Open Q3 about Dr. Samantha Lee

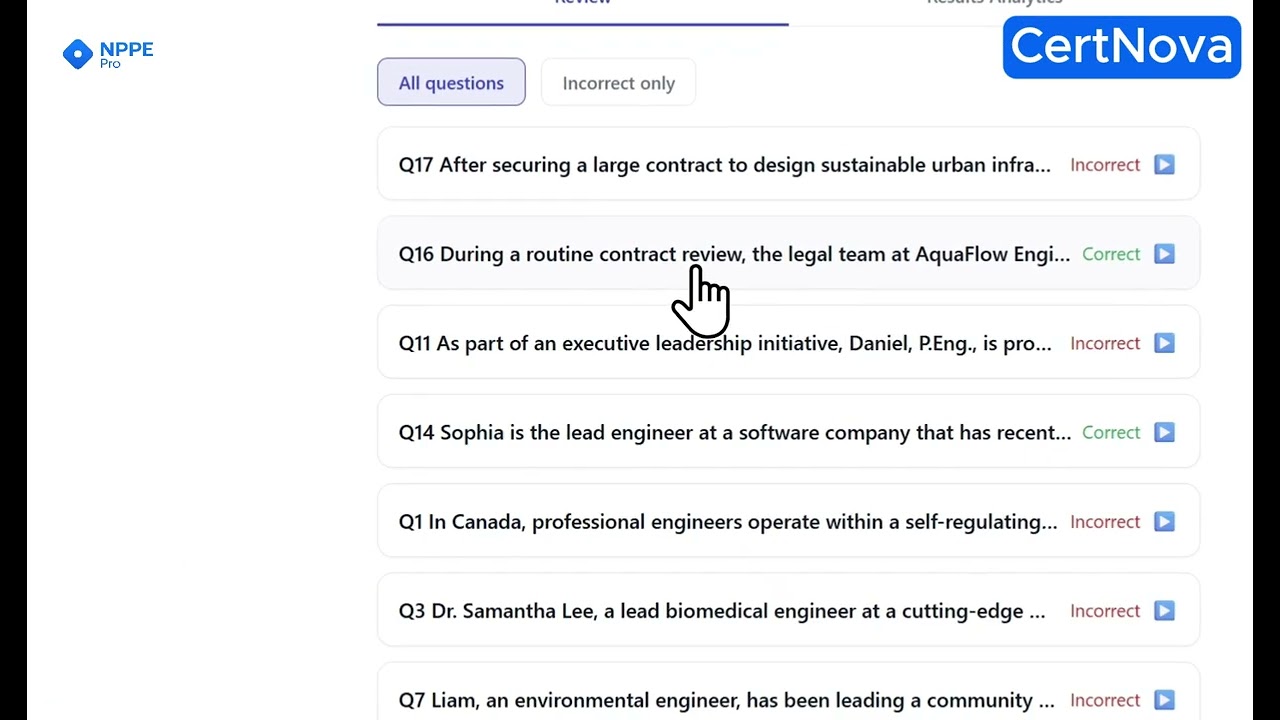pos(788,610)
